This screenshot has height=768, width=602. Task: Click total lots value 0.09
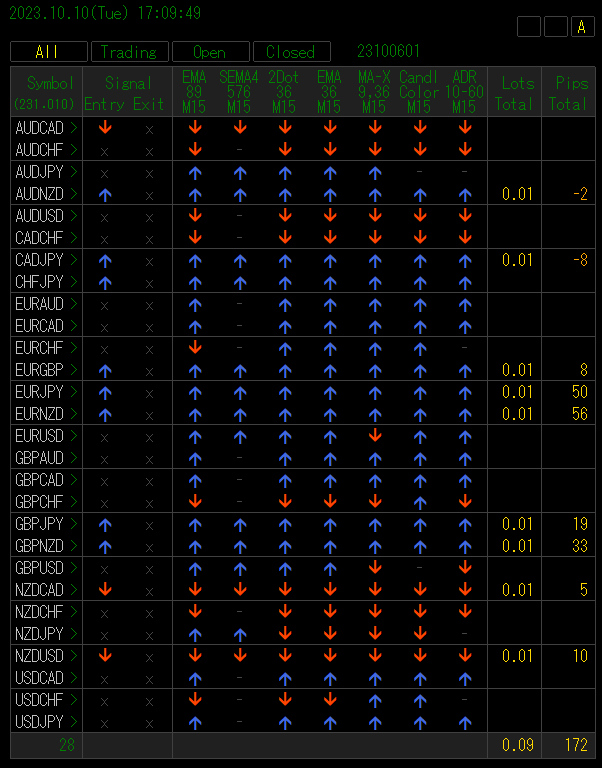point(518,745)
